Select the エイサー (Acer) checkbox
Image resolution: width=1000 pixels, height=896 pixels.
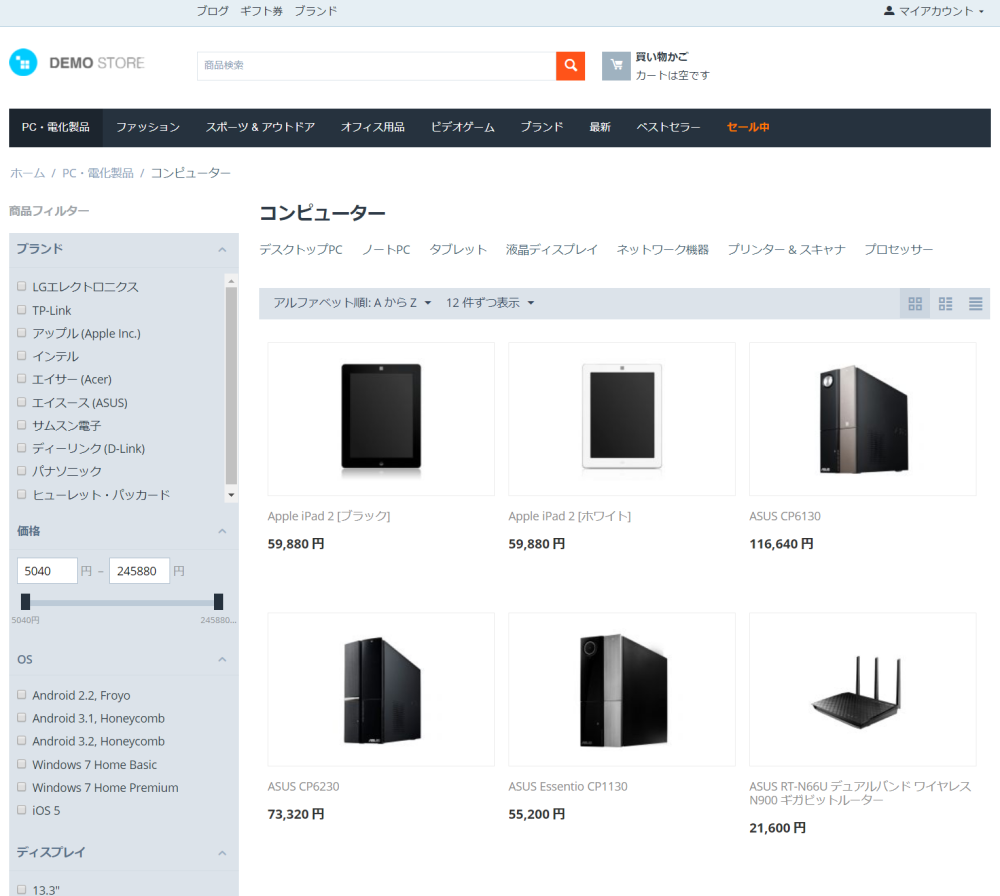tap(22, 379)
